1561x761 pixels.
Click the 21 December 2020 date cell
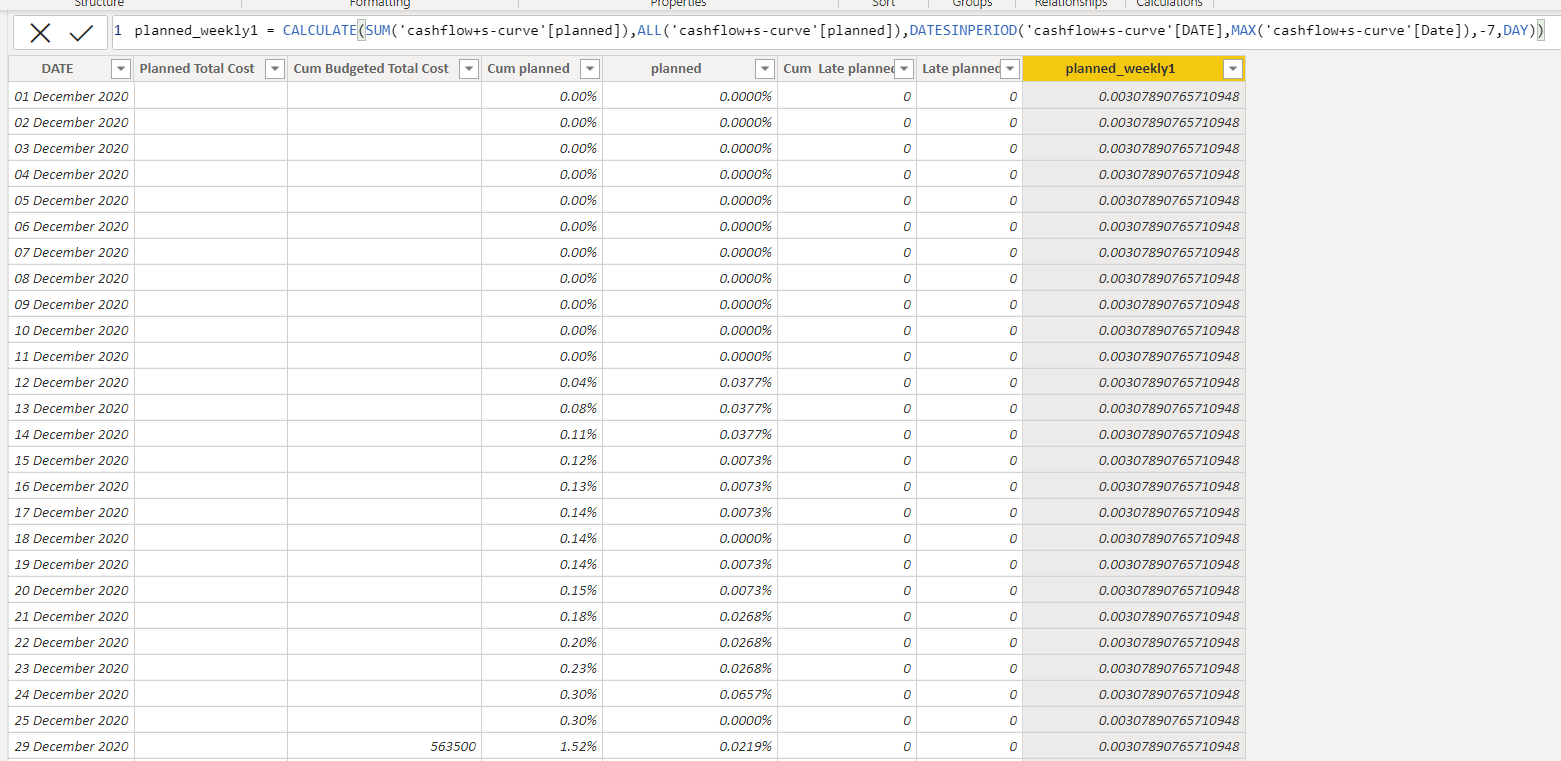point(72,616)
